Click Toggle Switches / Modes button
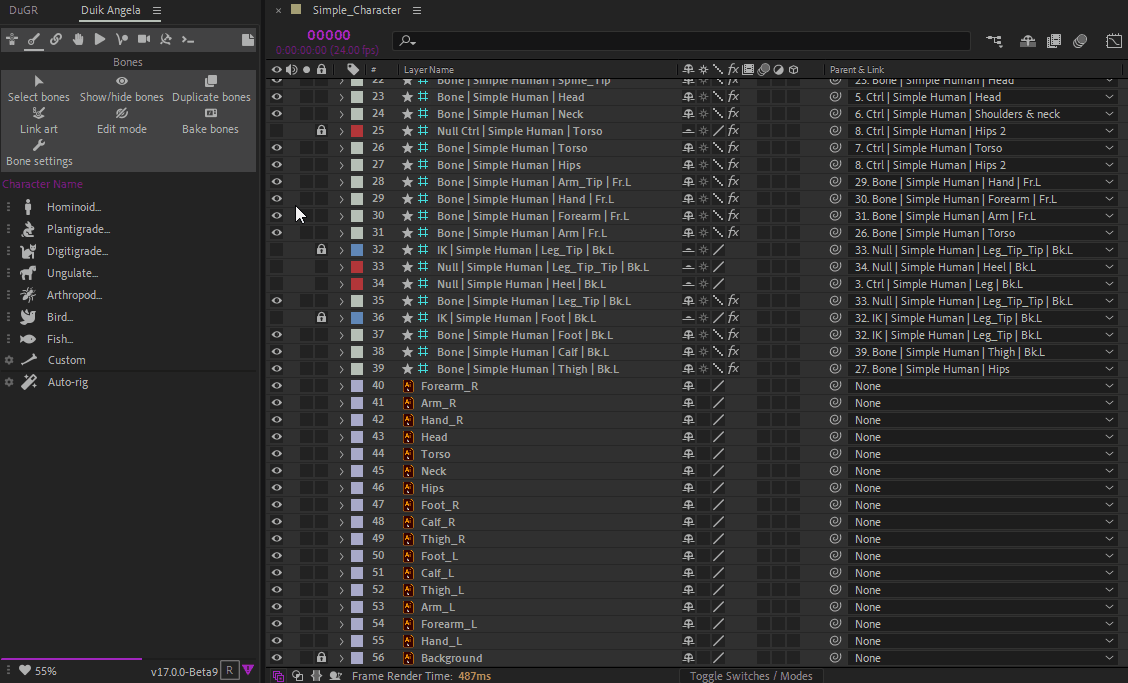The width and height of the screenshot is (1128, 683). click(x=752, y=676)
